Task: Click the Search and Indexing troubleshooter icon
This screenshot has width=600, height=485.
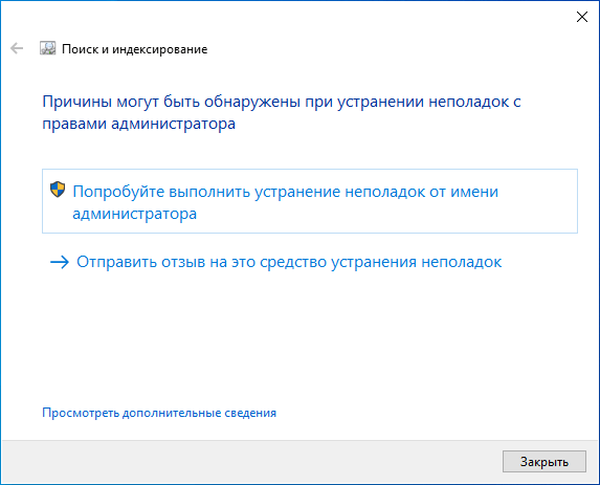Action: click(48, 48)
